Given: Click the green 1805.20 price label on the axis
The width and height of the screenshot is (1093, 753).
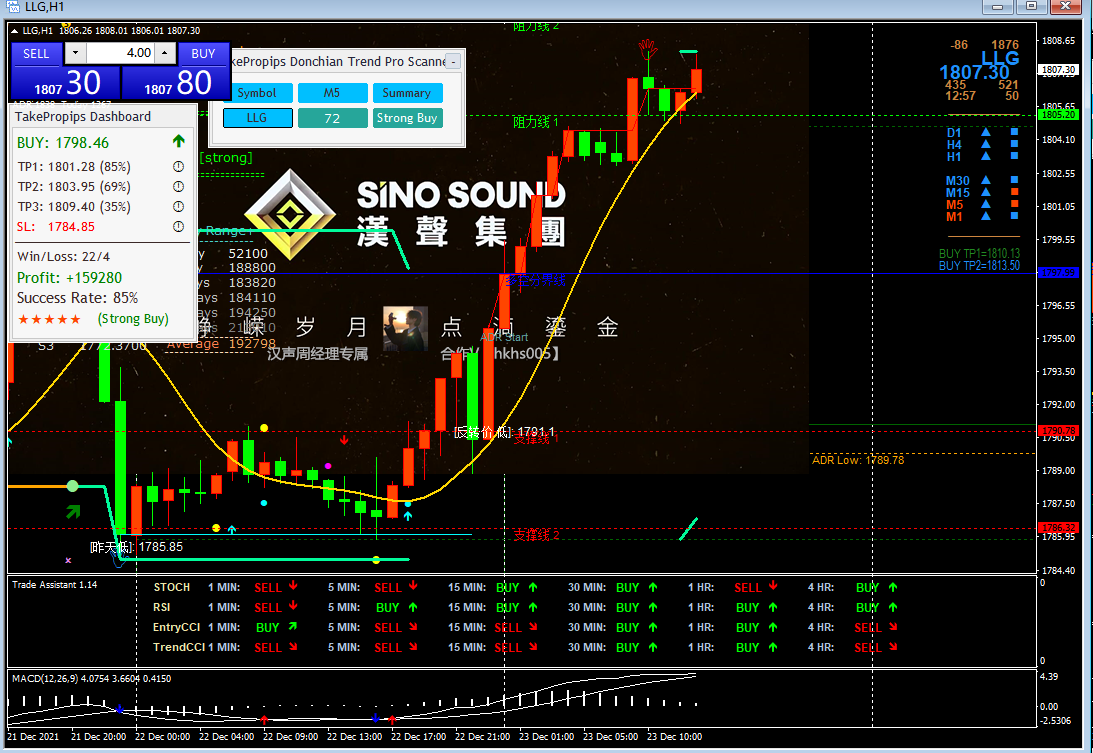Looking at the screenshot, I should point(1058,114).
